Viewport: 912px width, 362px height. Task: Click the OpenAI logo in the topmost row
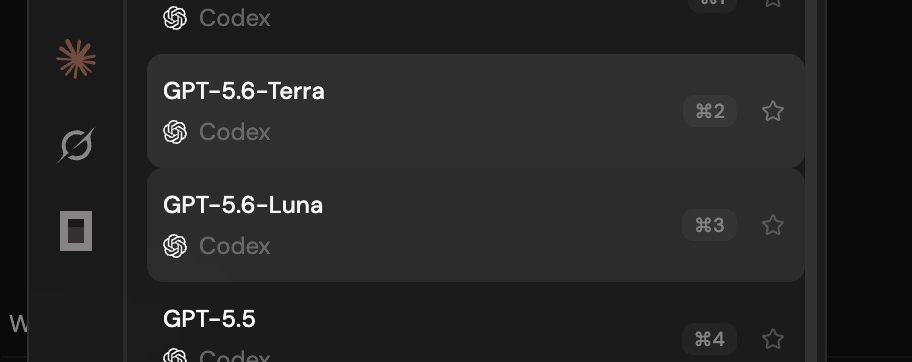(x=175, y=17)
